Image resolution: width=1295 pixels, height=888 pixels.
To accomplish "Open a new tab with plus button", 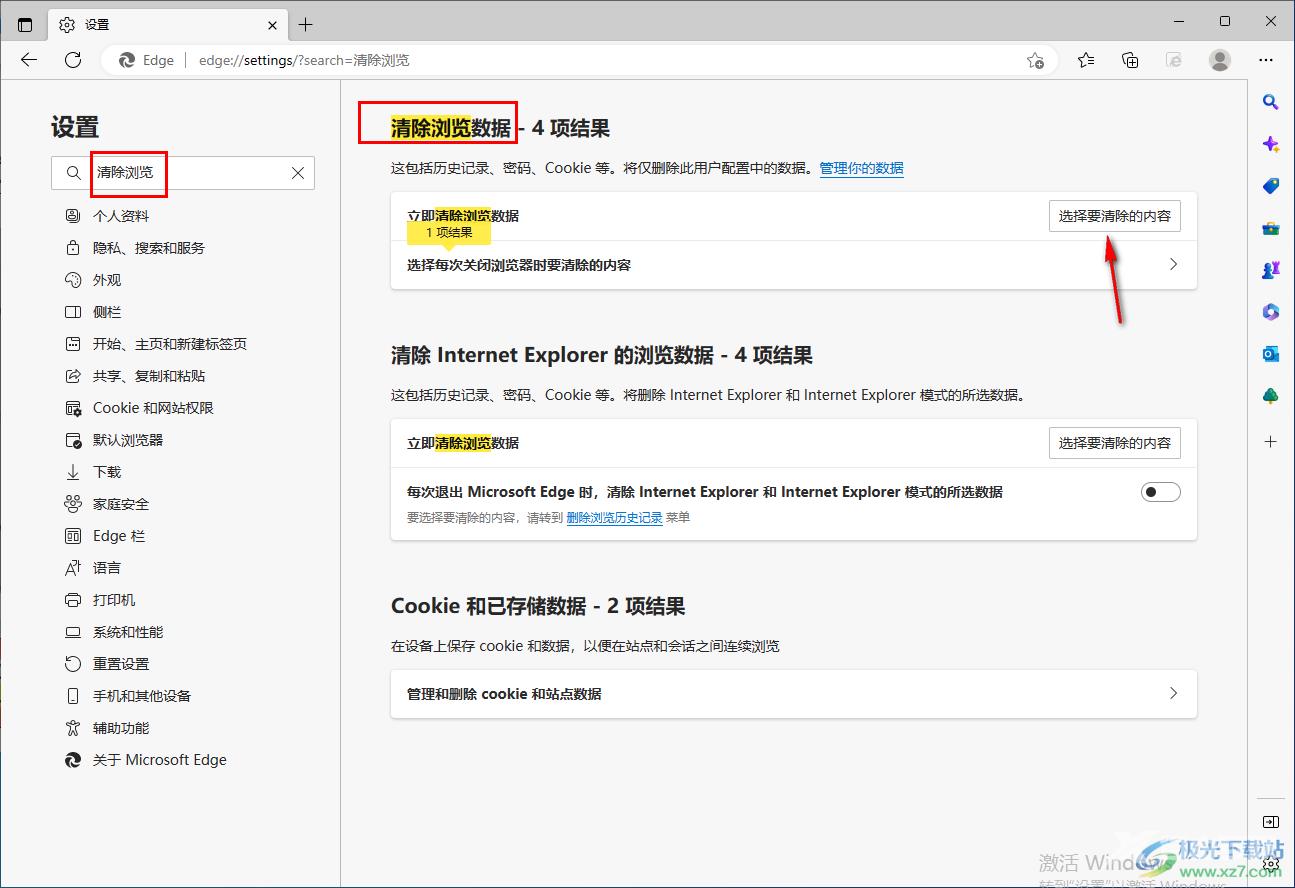I will pyautogui.click(x=306, y=24).
